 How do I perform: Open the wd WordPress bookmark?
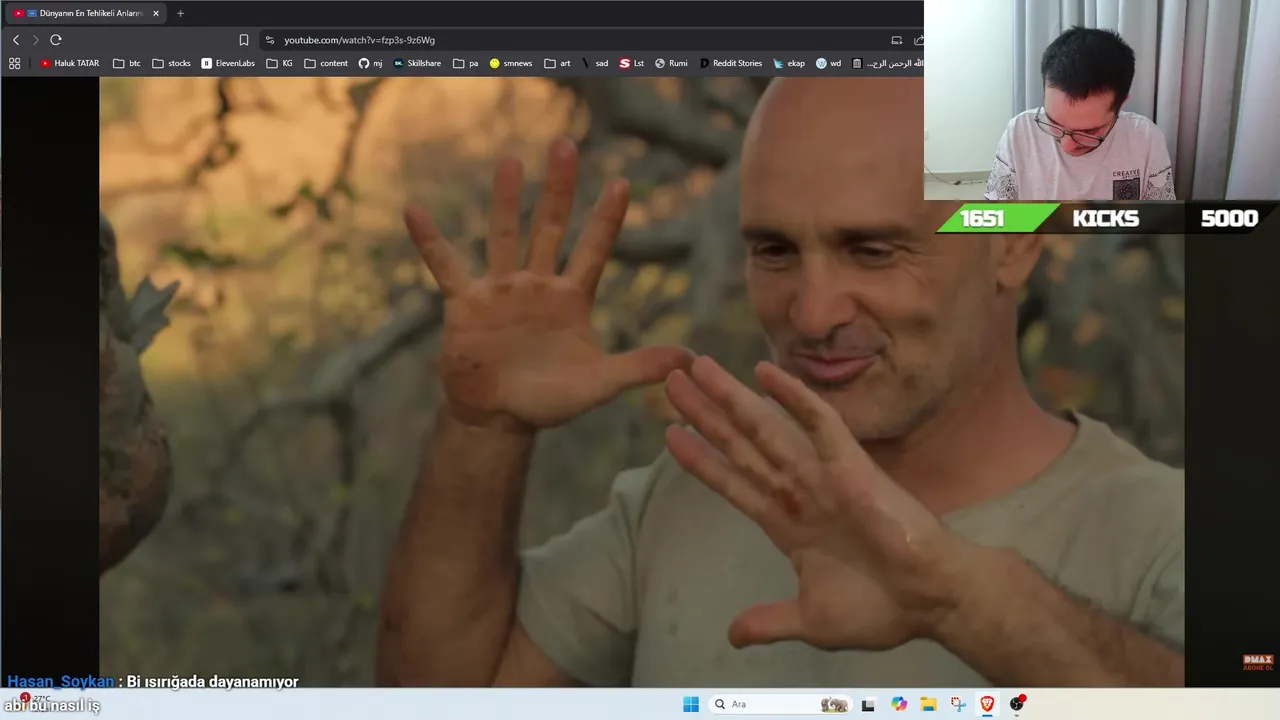point(828,63)
